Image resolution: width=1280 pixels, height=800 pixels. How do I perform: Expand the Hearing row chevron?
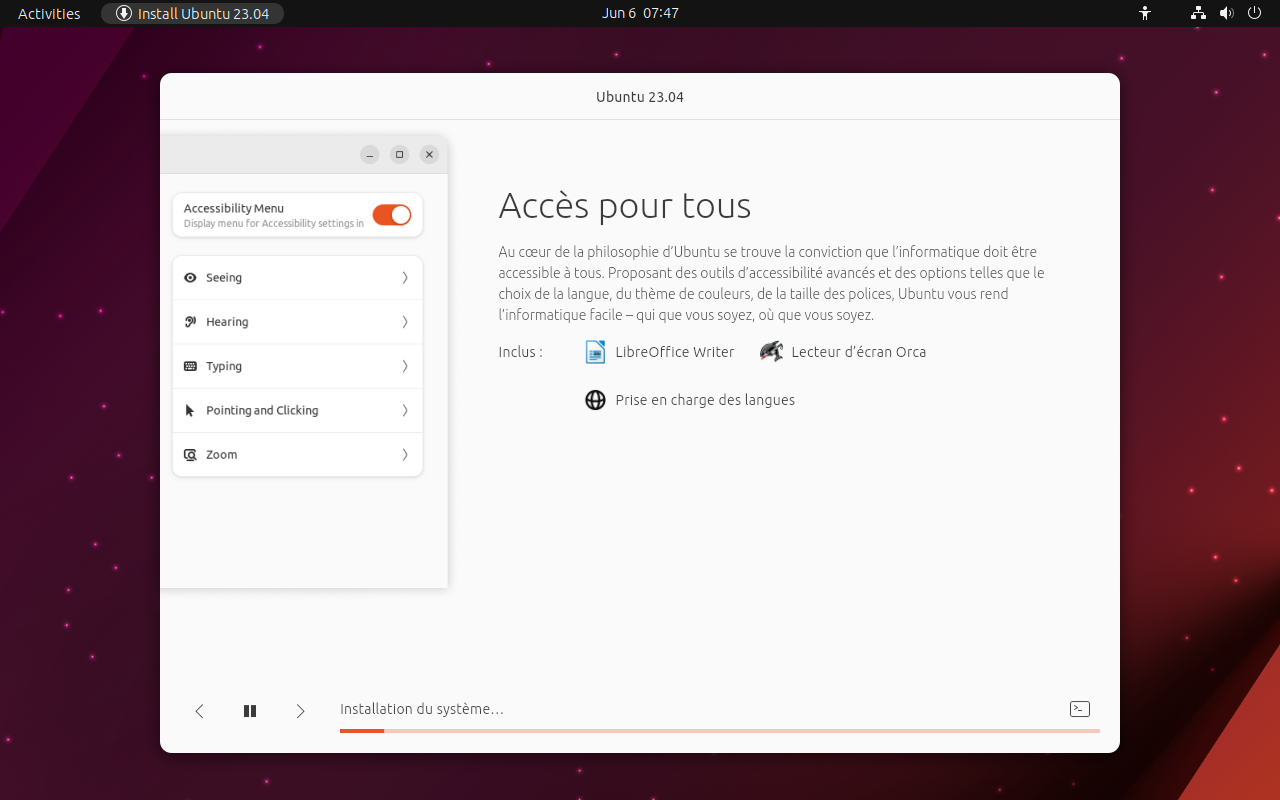coord(405,322)
